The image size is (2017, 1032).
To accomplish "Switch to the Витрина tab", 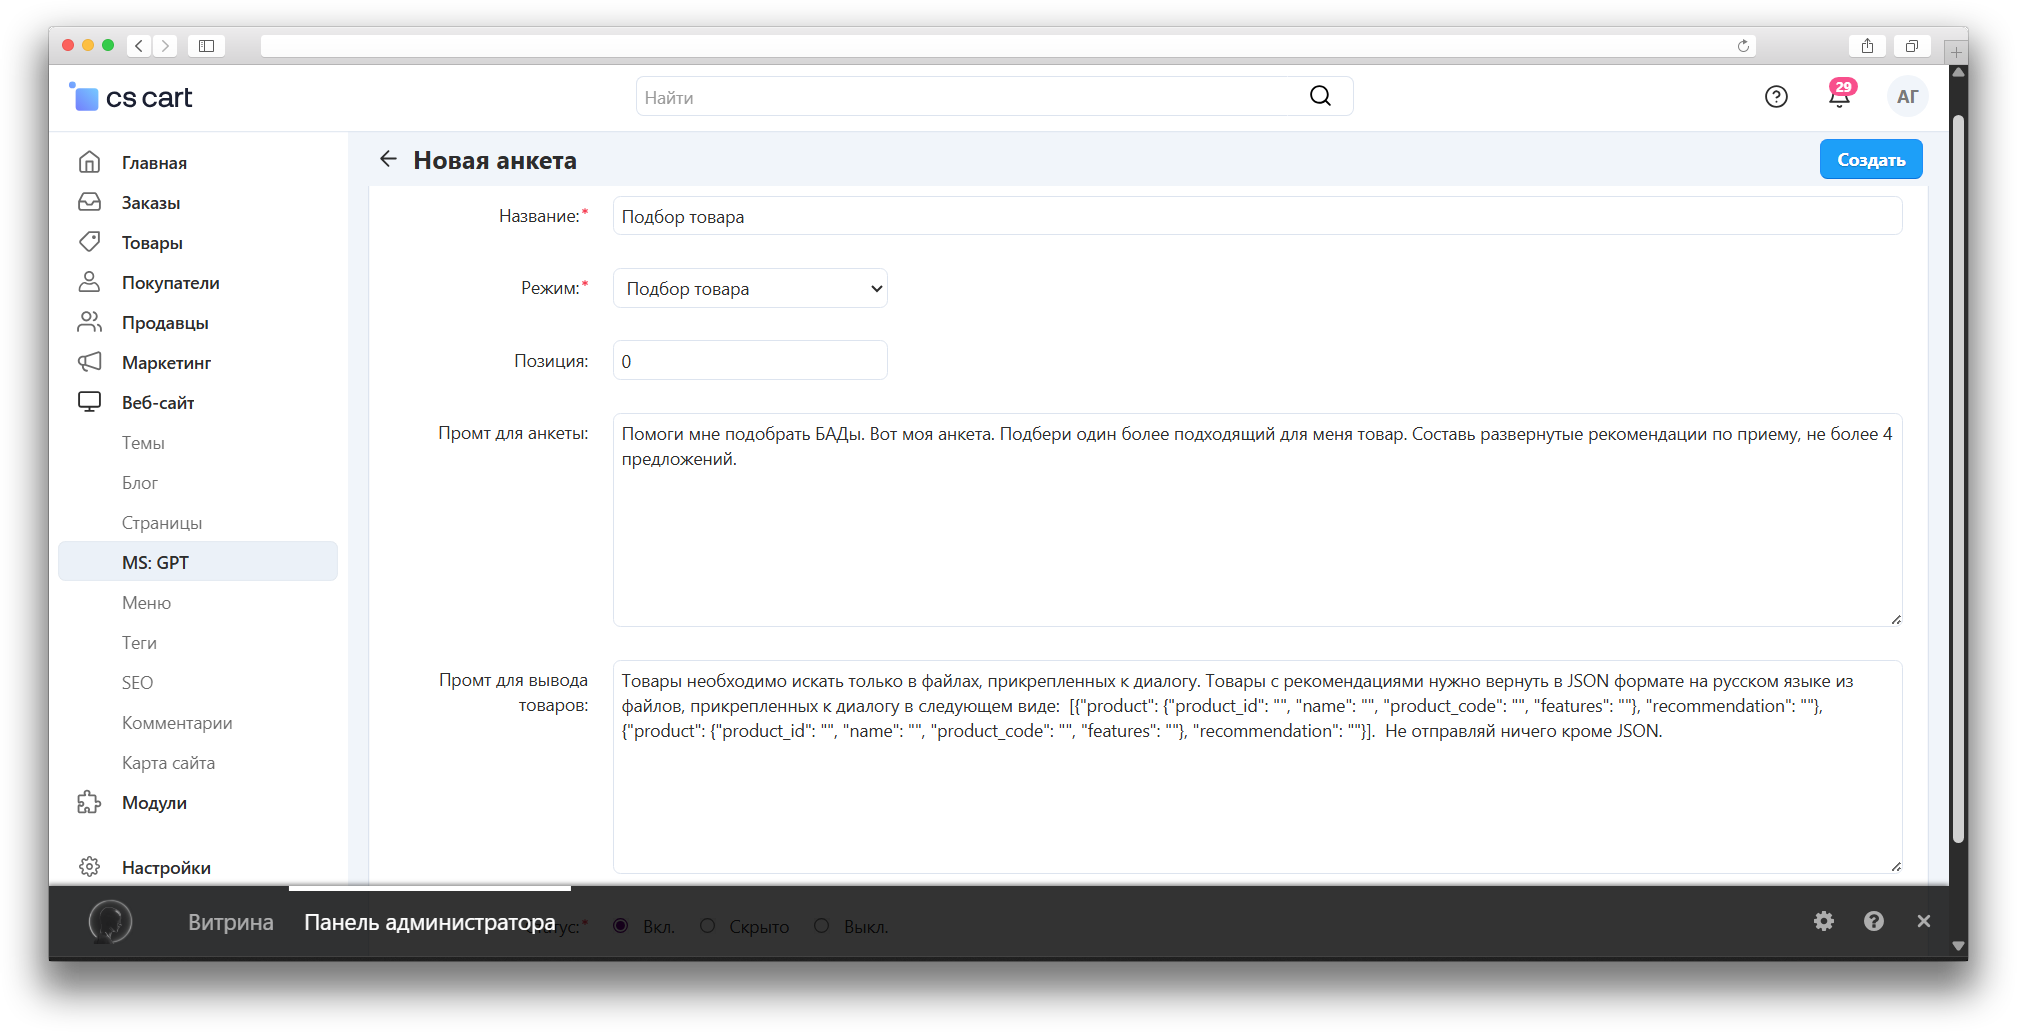I will 230,922.
